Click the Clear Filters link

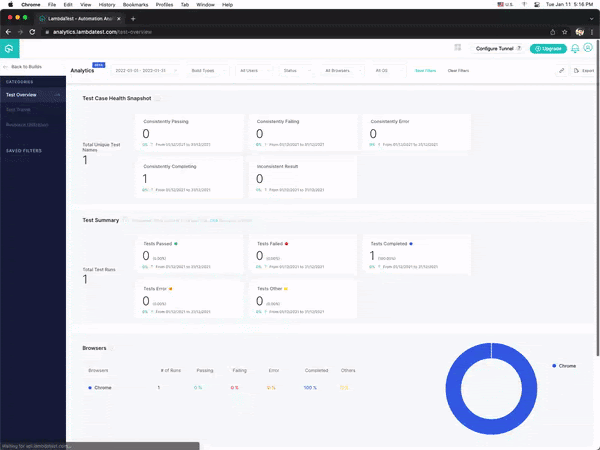pyautogui.click(x=458, y=71)
